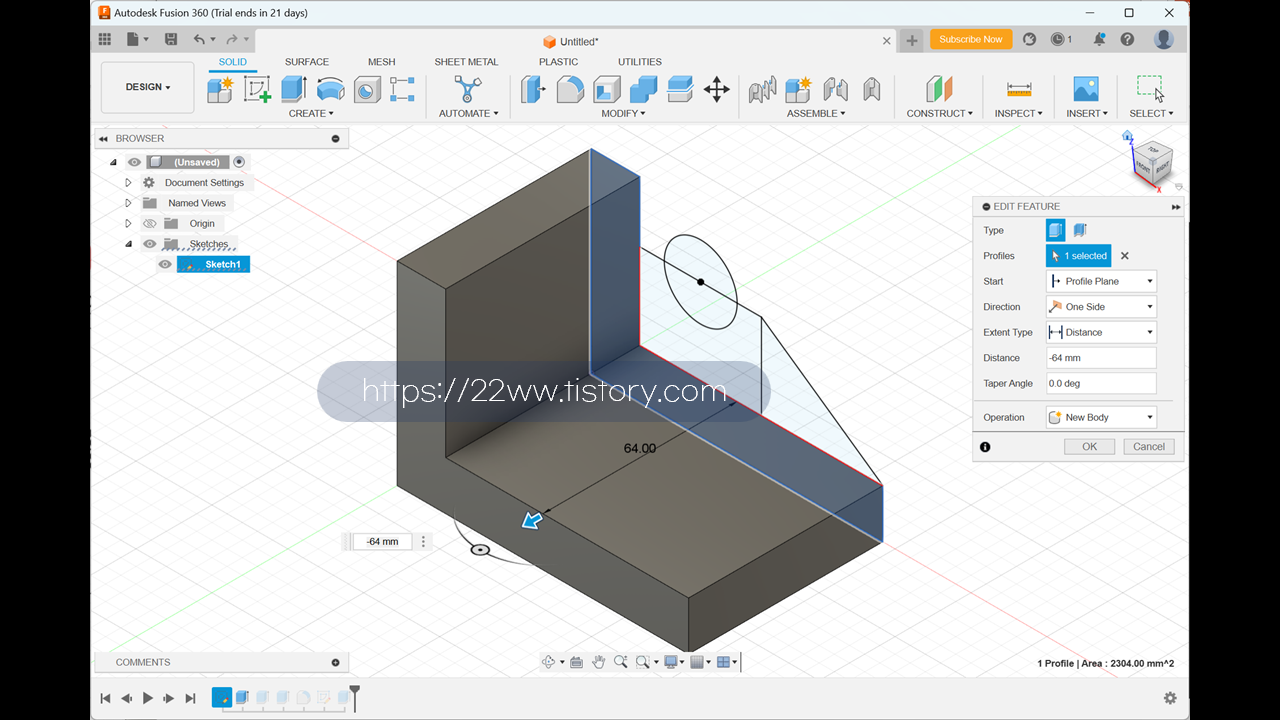This screenshot has height=720, width=1280.
Task: Open the Extent Type dropdown (Distance)
Action: click(x=1101, y=332)
